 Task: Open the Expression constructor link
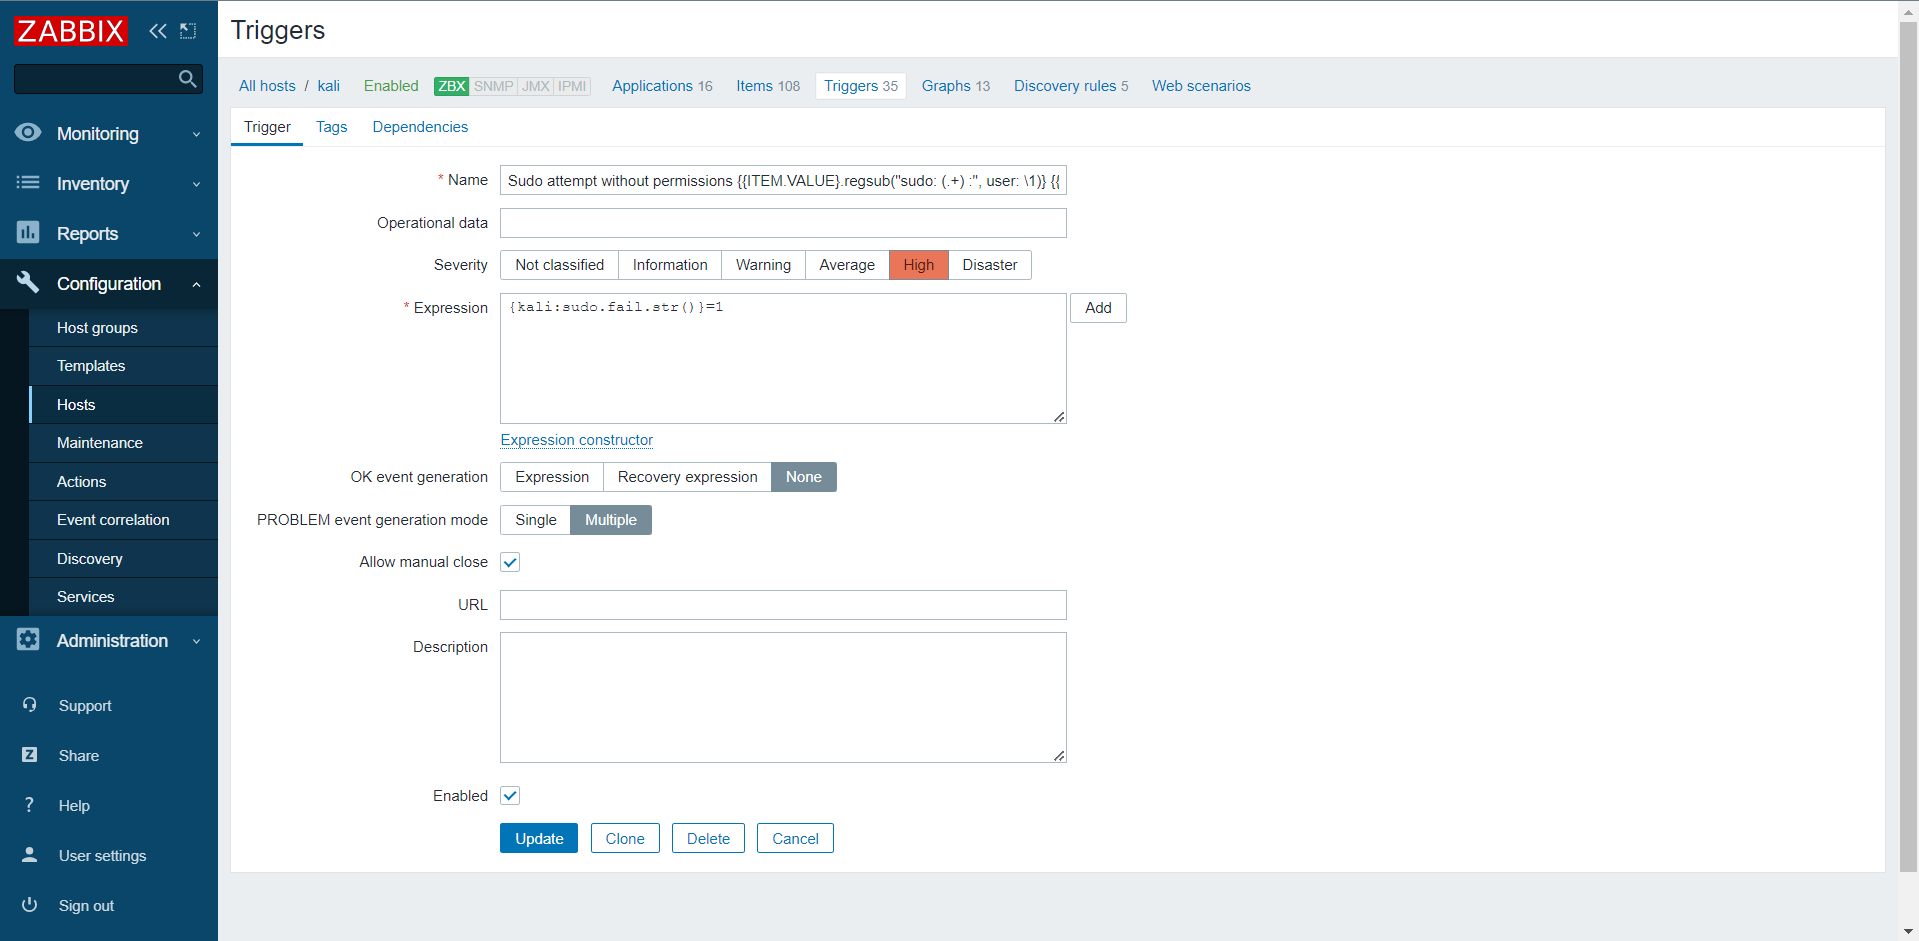tap(577, 440)
